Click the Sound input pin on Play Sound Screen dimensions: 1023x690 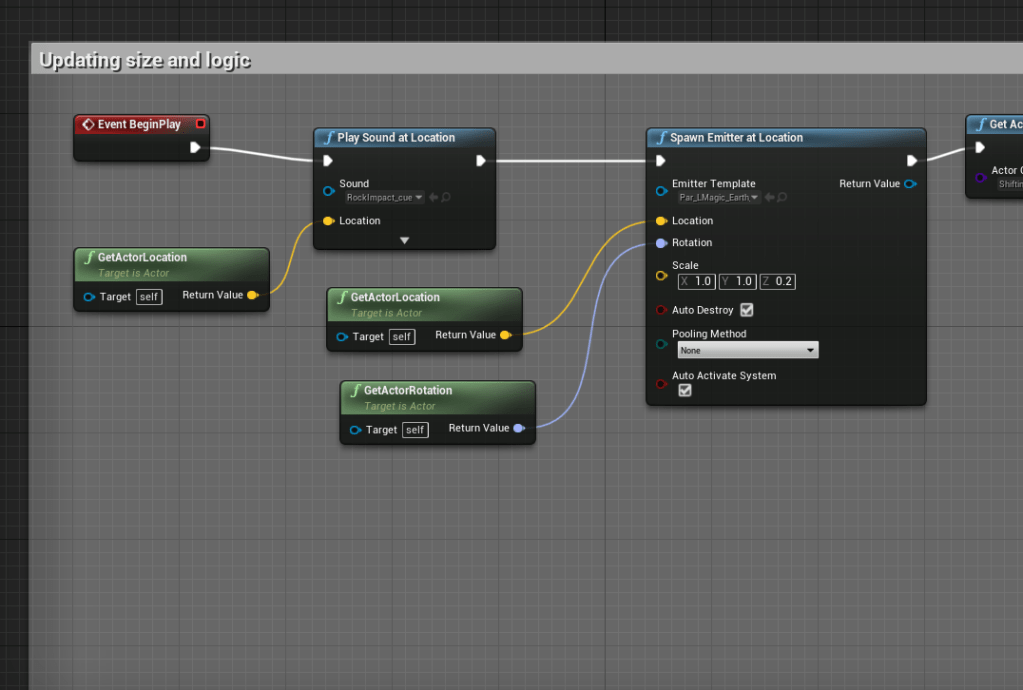[328, 191]
